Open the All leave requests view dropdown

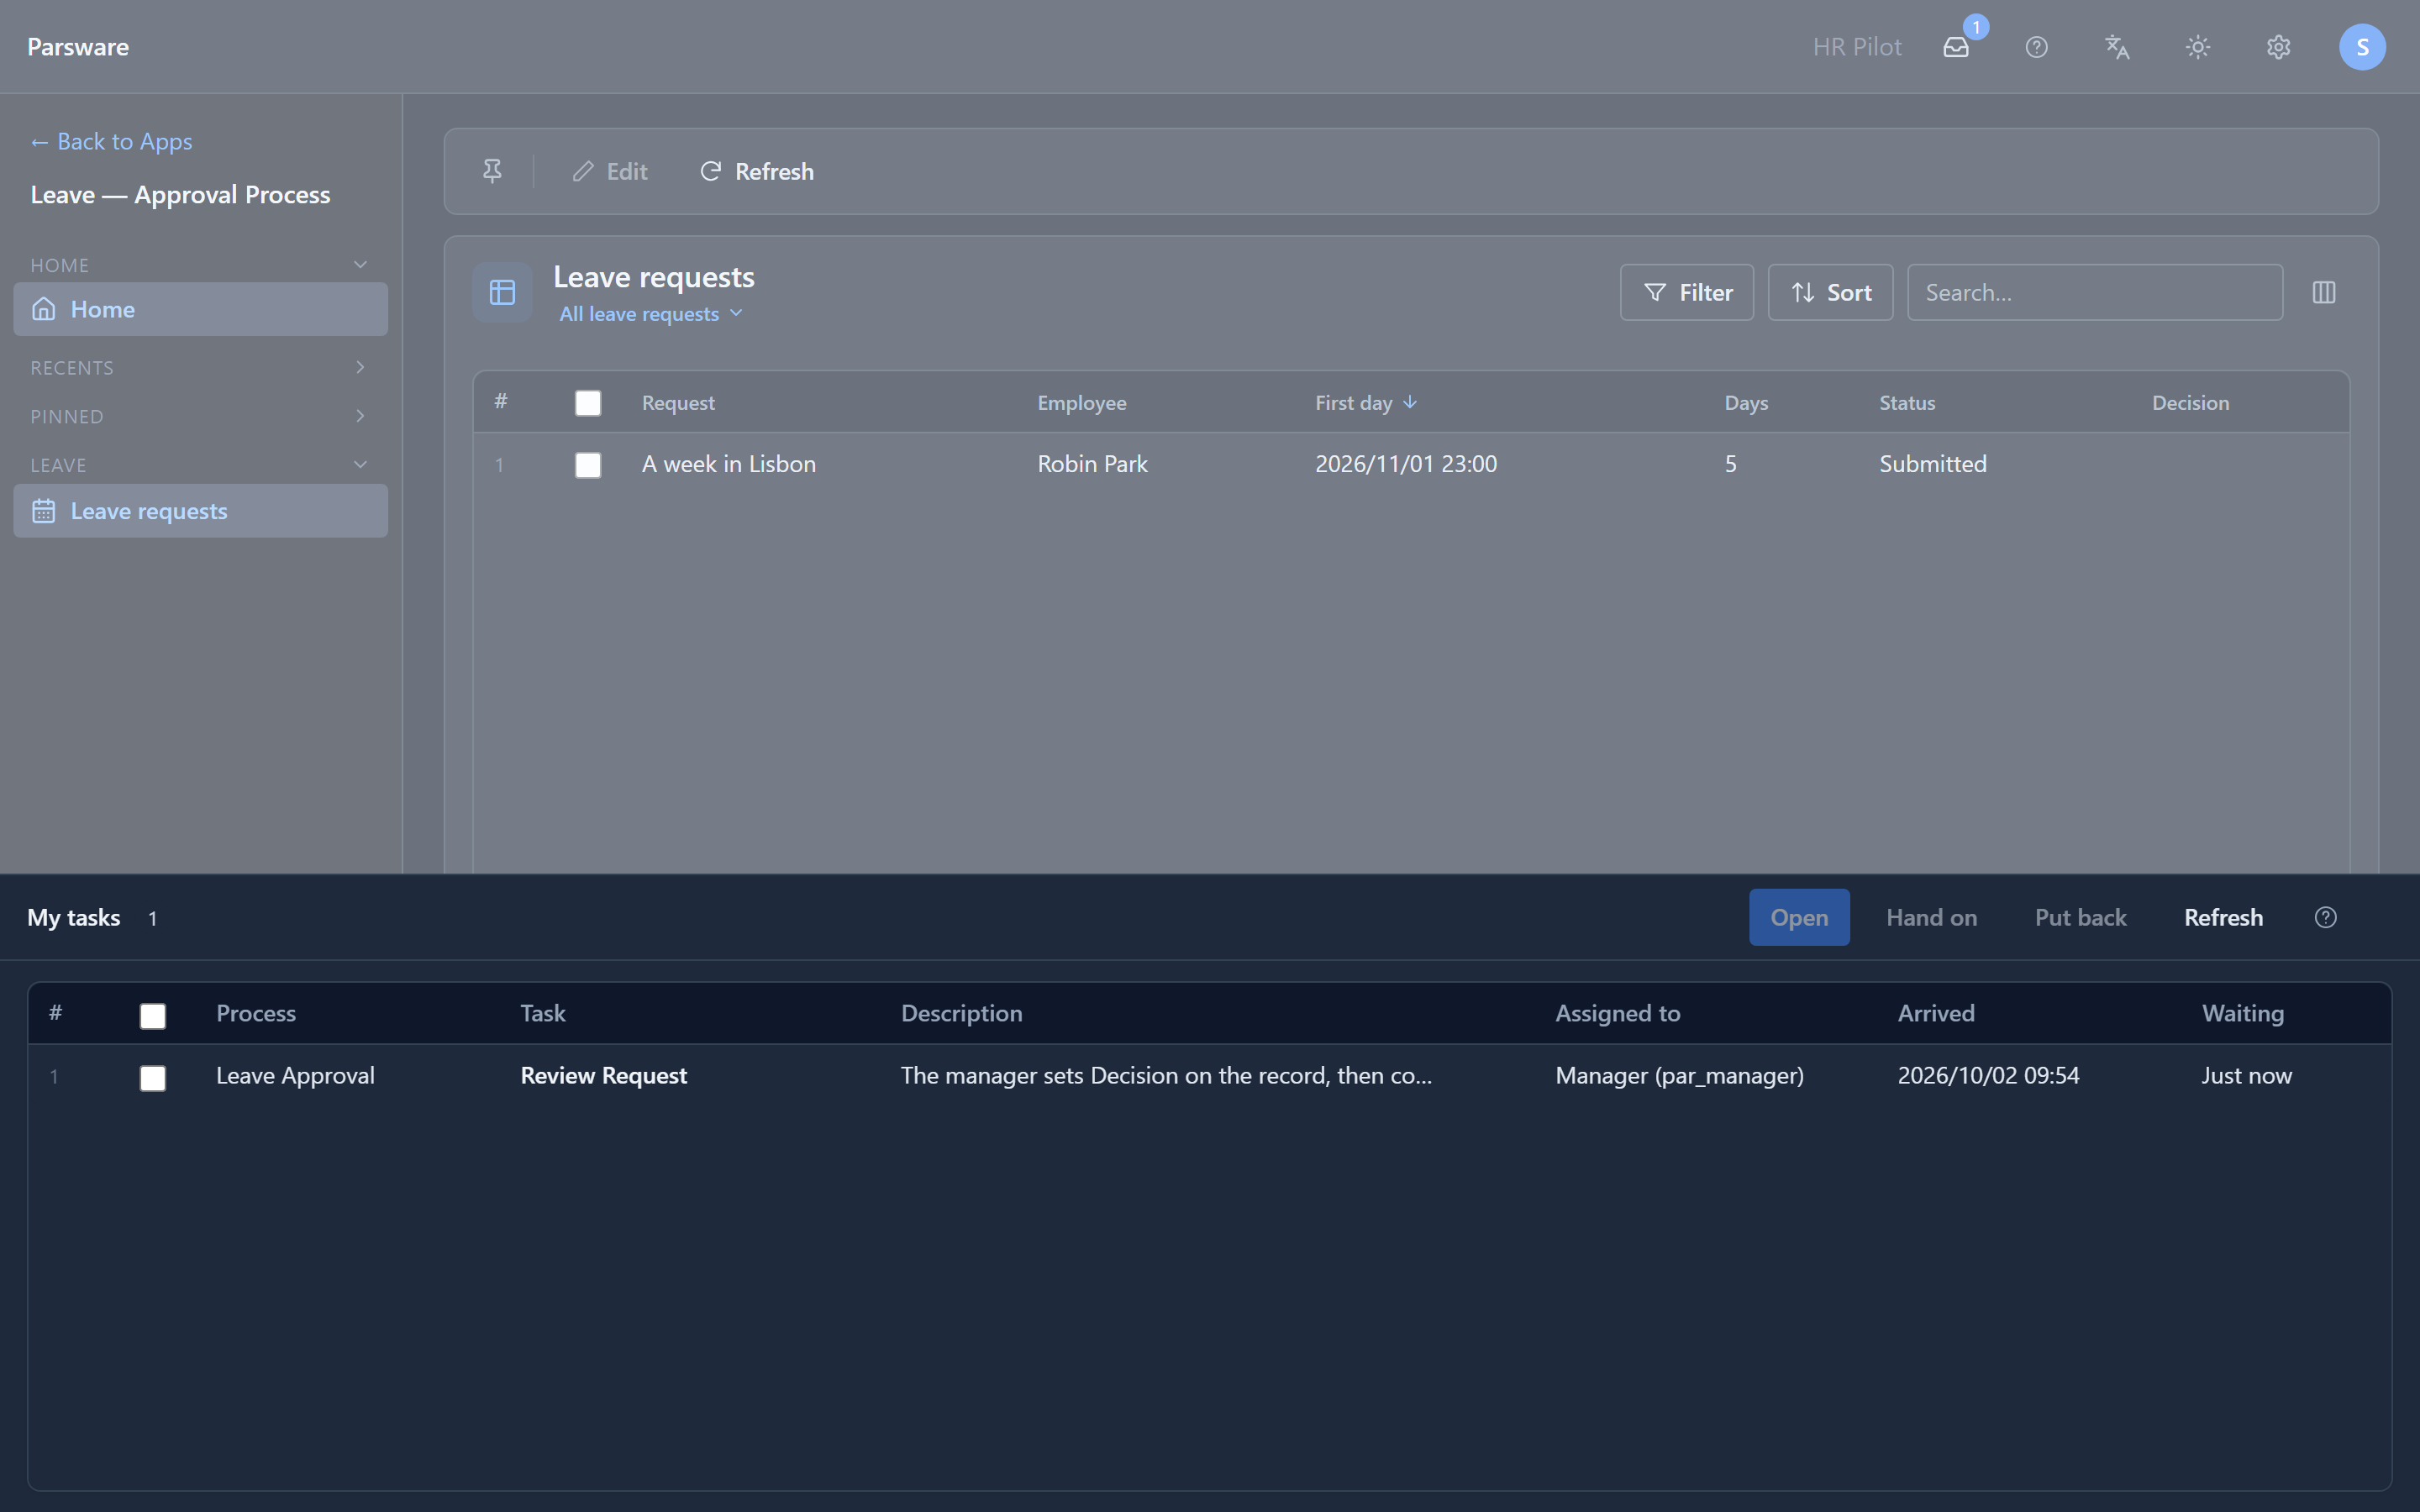point(651,314)
